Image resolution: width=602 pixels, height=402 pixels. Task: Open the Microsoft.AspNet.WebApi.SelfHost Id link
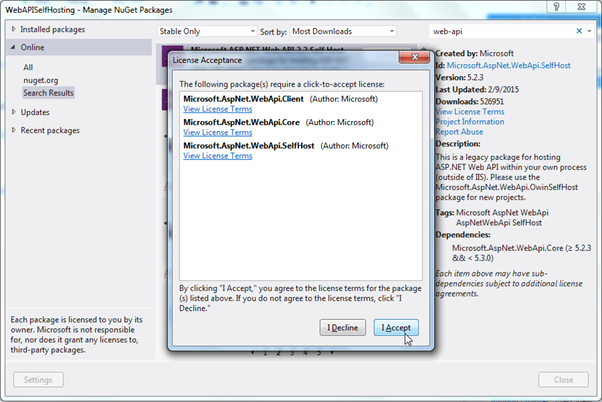click(509, 66)
